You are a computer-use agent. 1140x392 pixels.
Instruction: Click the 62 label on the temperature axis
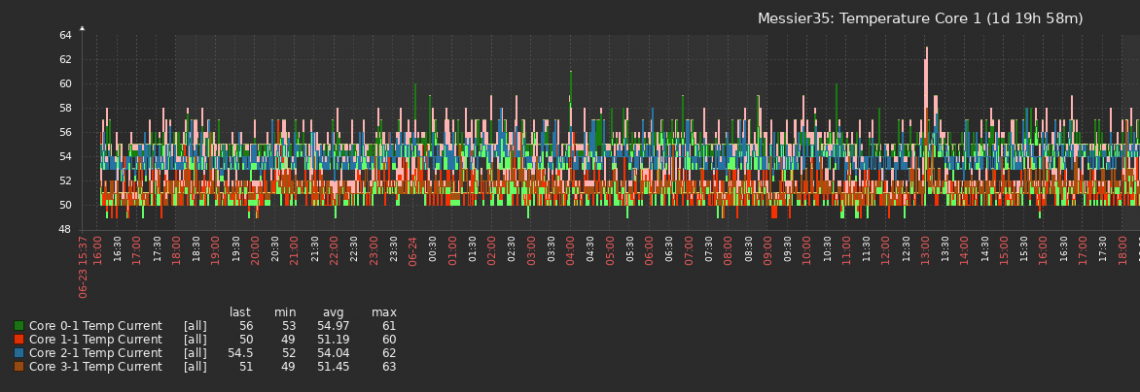(x=65, y=59)
